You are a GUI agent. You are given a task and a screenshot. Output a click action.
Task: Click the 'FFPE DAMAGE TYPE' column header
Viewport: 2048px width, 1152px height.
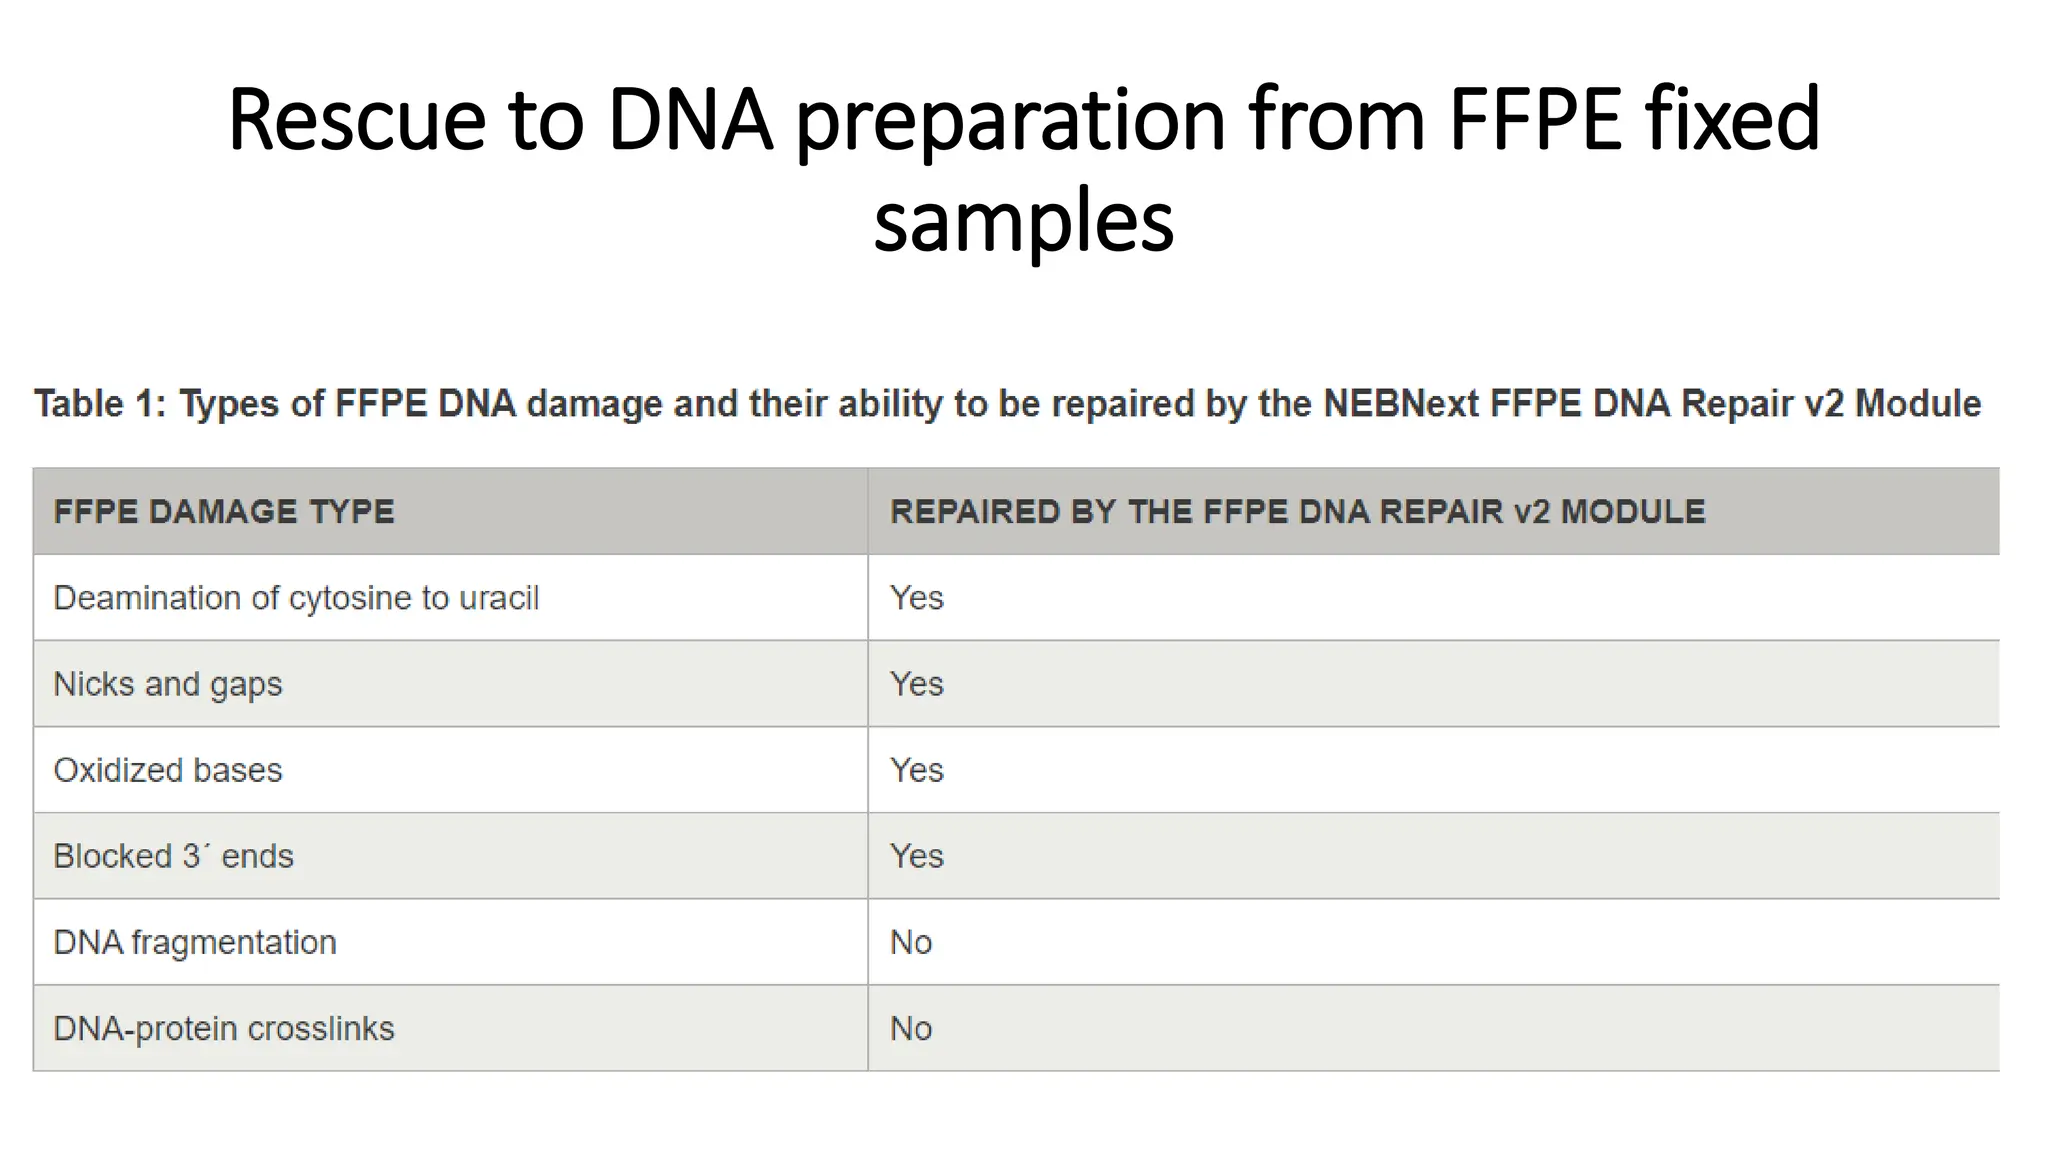click(224, 512)
